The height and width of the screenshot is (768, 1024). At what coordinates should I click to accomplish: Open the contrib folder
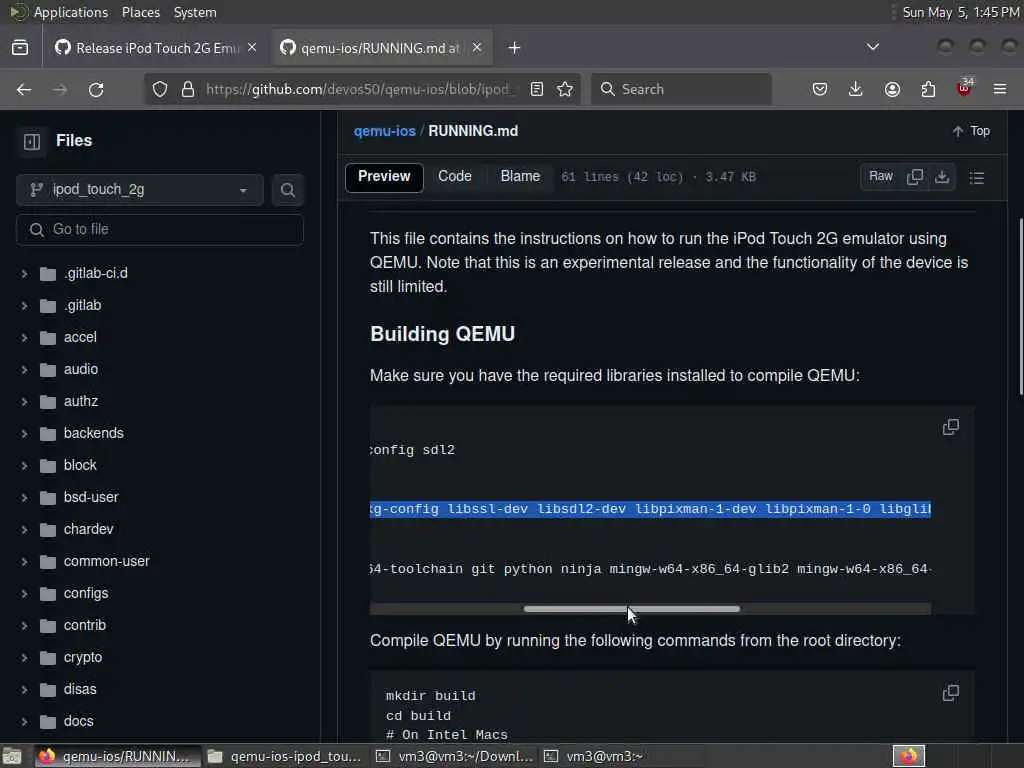pos(84,625)
